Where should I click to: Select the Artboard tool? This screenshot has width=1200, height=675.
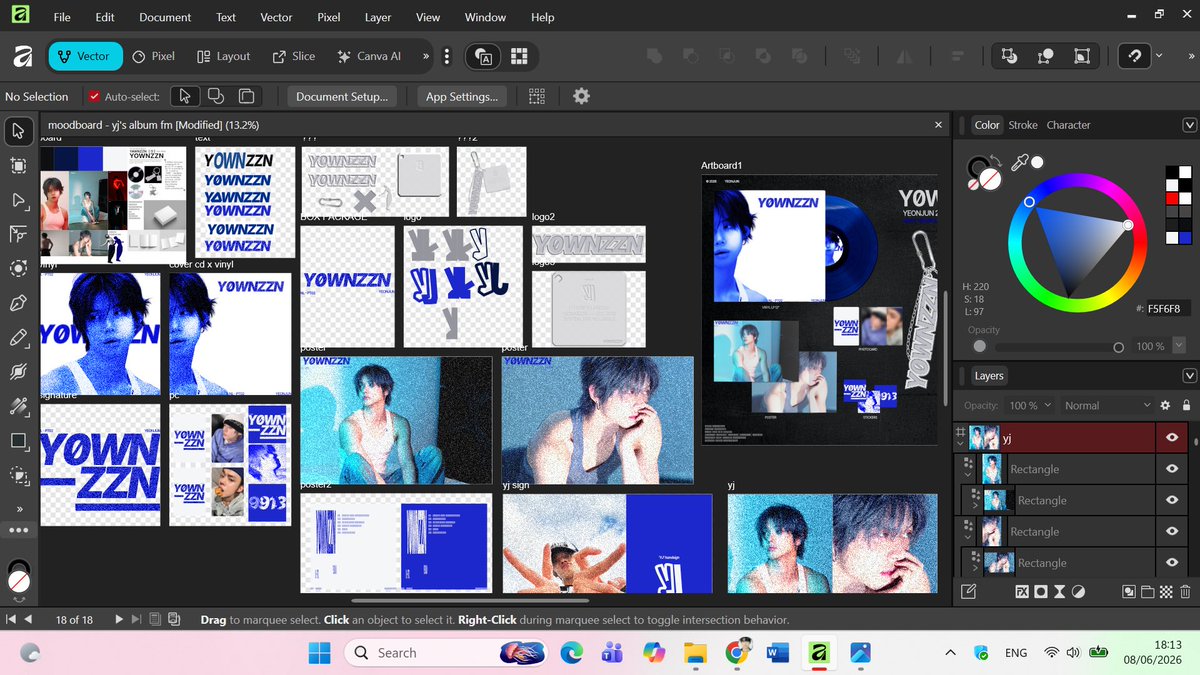(x=18, y=165)
